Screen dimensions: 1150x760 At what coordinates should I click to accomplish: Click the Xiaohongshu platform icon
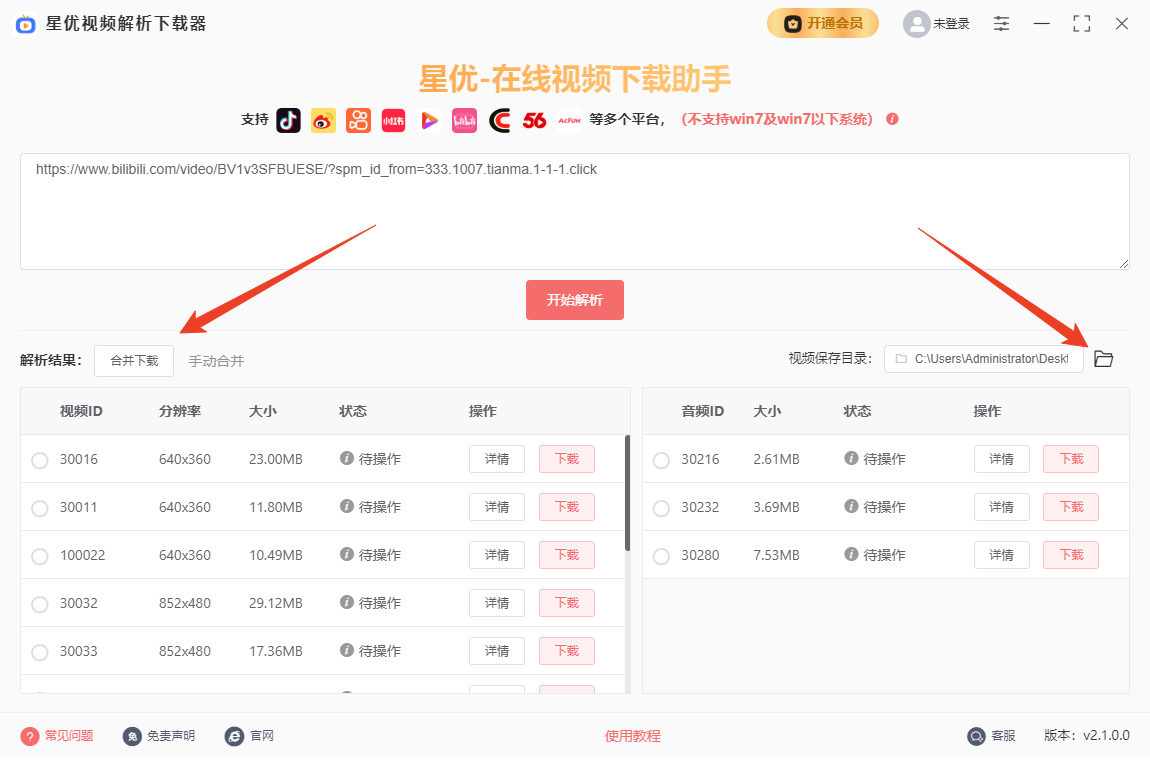tap(393, 120)
